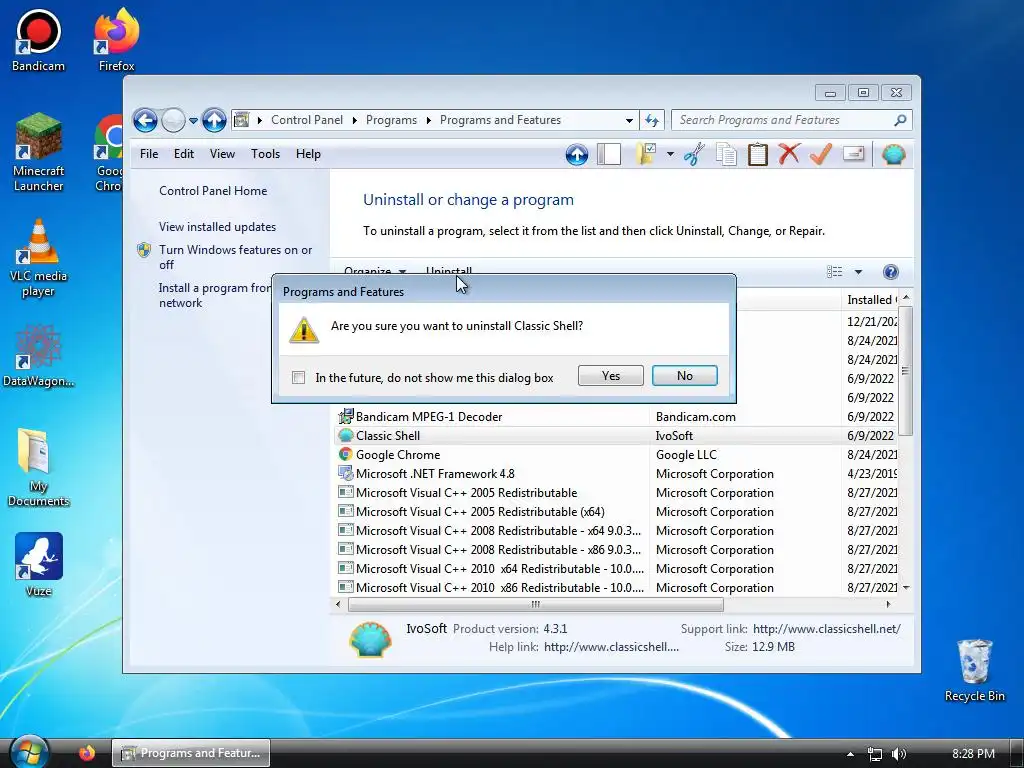Open View installed updates link
Viewport: 1024px width, 768px height.
tap(217, 227)
